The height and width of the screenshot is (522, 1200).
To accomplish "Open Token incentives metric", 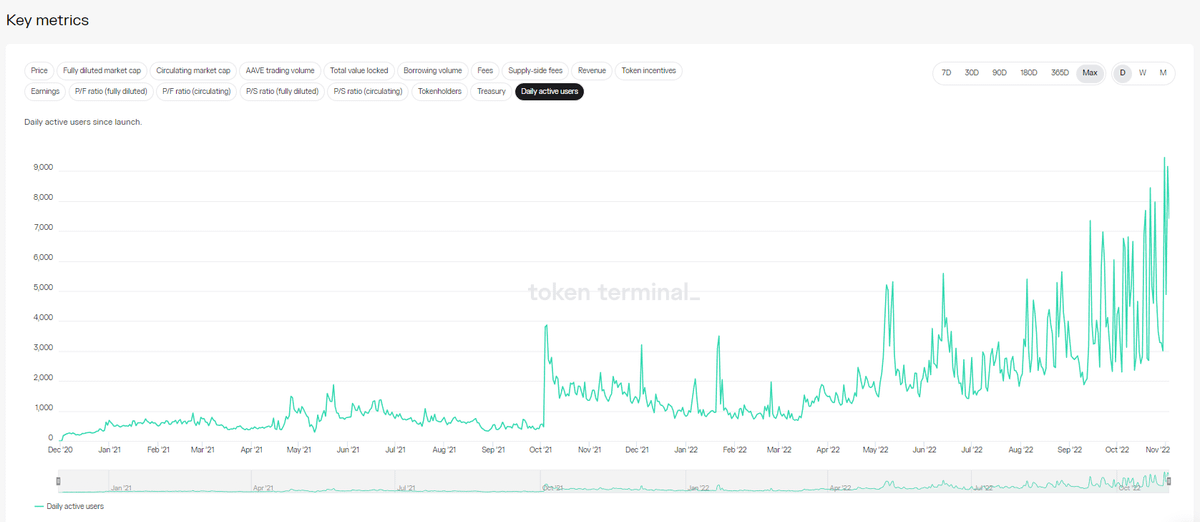I will 648,71.
